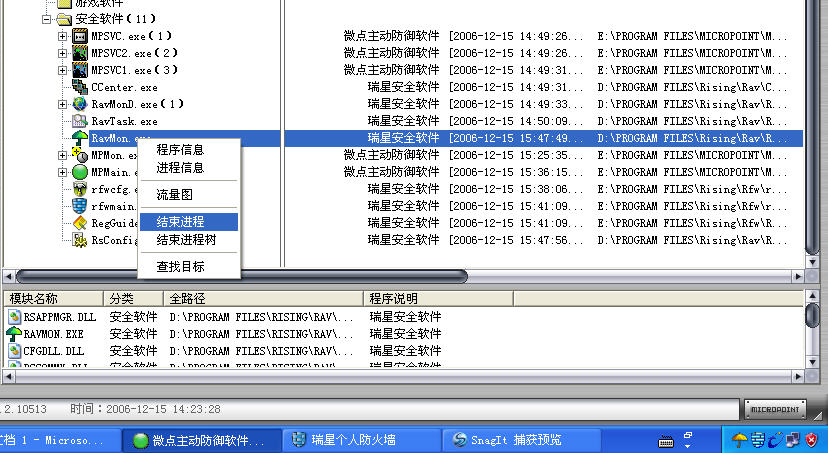This screenshot has height=453, width=828.
Task: Click the rfwmain shield icon
Action: pos(80,205)
